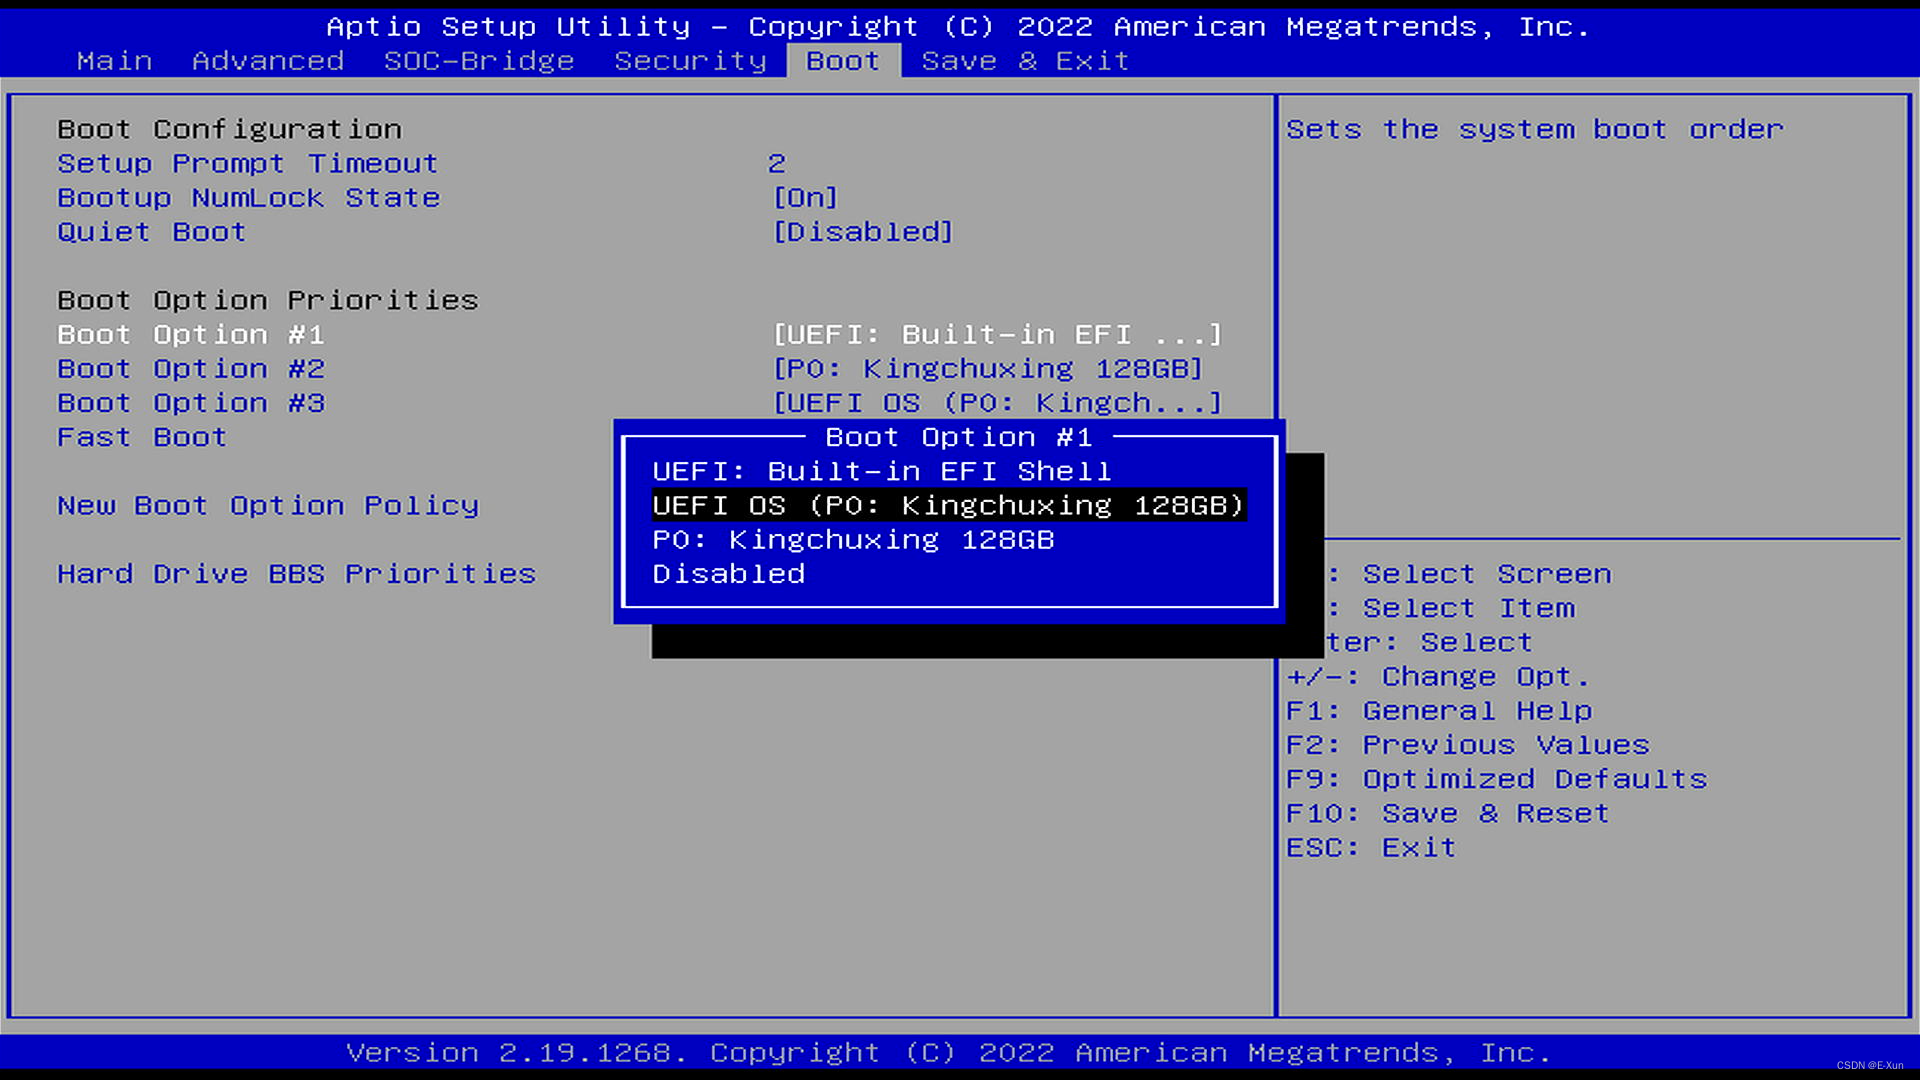Select New Boot Option Policy

(x=267, y=505)
